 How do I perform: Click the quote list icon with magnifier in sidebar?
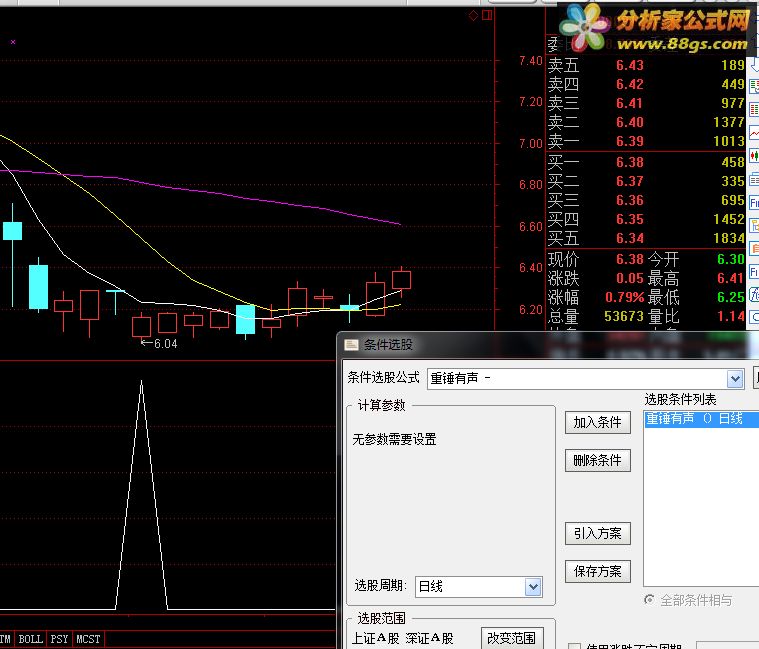(754, 87)
